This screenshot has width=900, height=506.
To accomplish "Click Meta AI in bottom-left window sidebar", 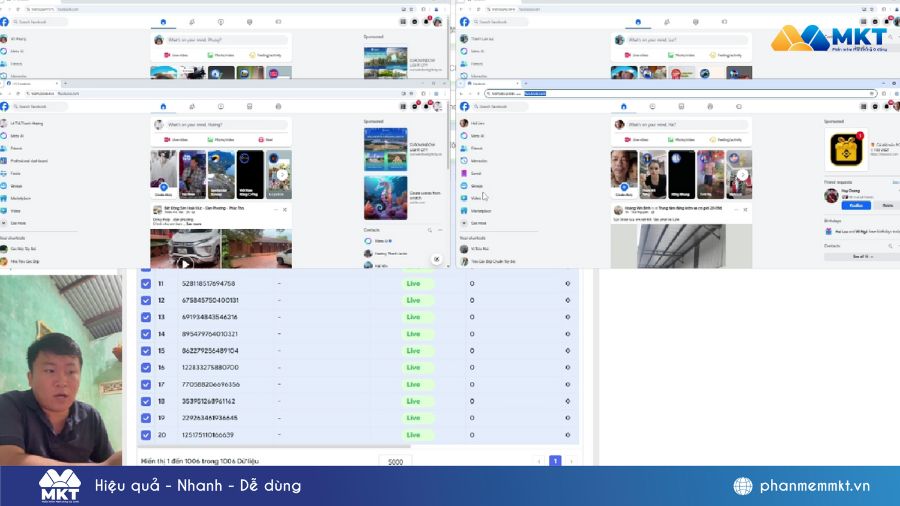I will coord(16,136).
